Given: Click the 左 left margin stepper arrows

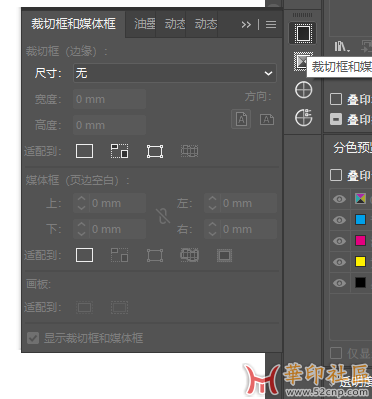Looking at the screenshot, I should pos(212,203).
